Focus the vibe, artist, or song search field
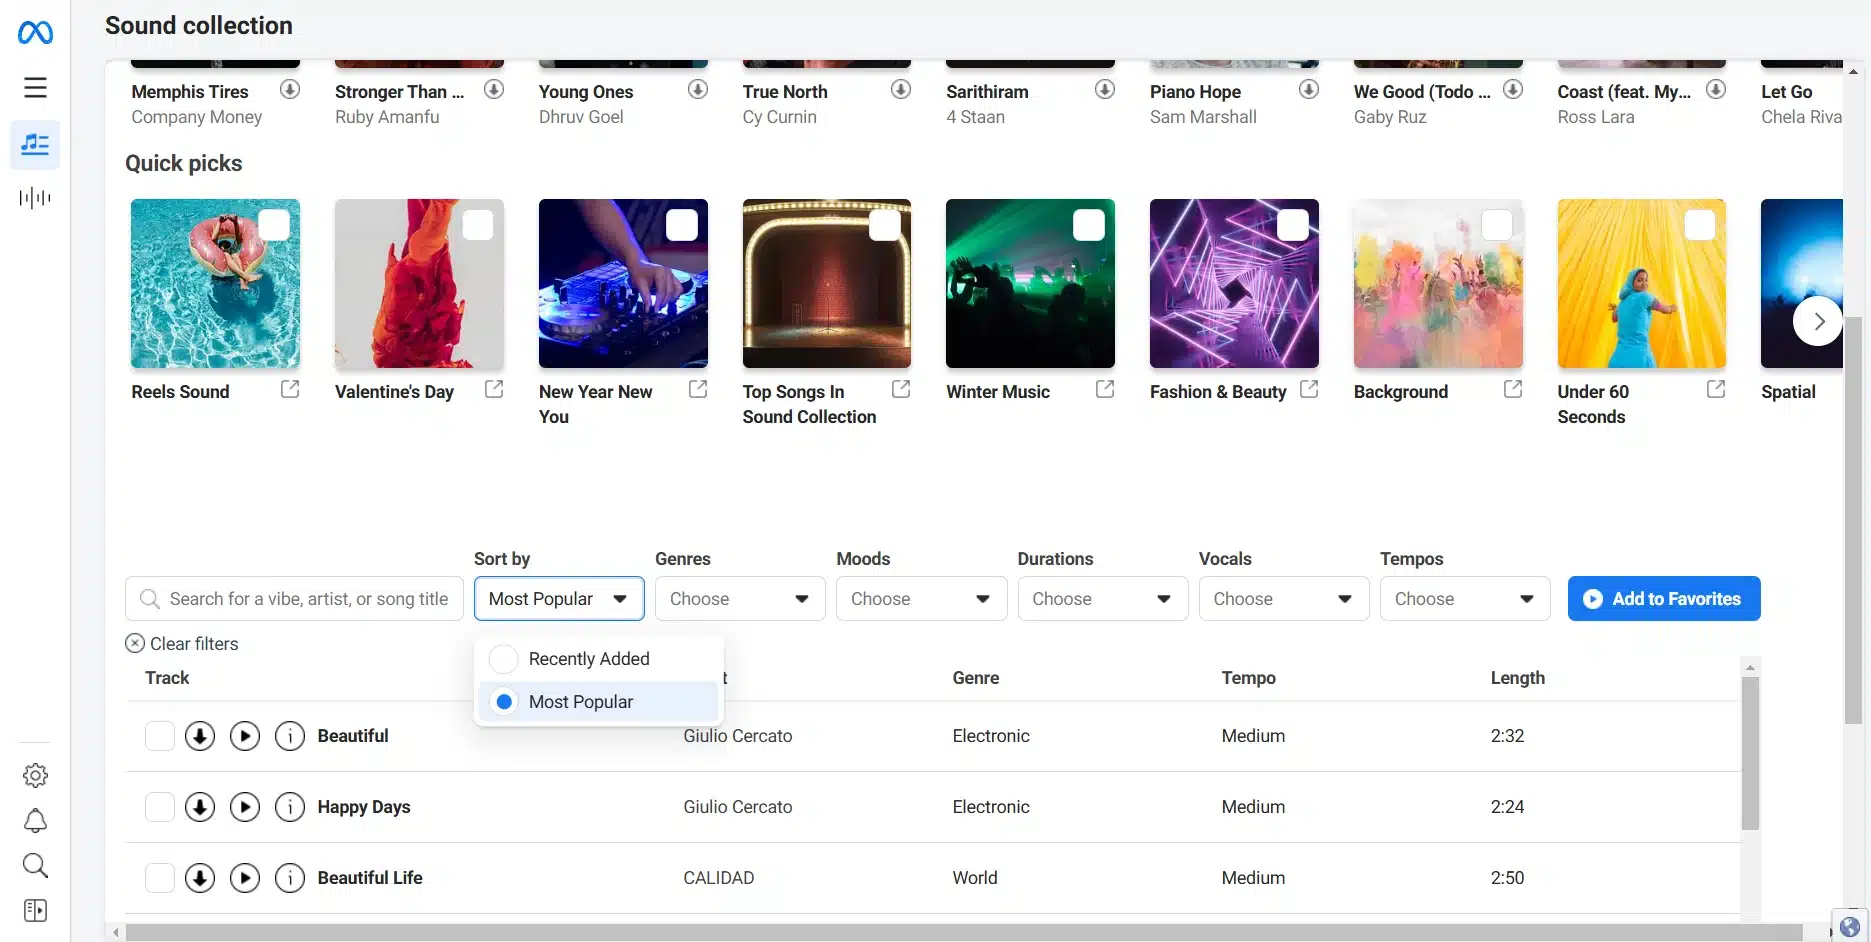Screen dimensions: 1871x942 click(294, 599)
